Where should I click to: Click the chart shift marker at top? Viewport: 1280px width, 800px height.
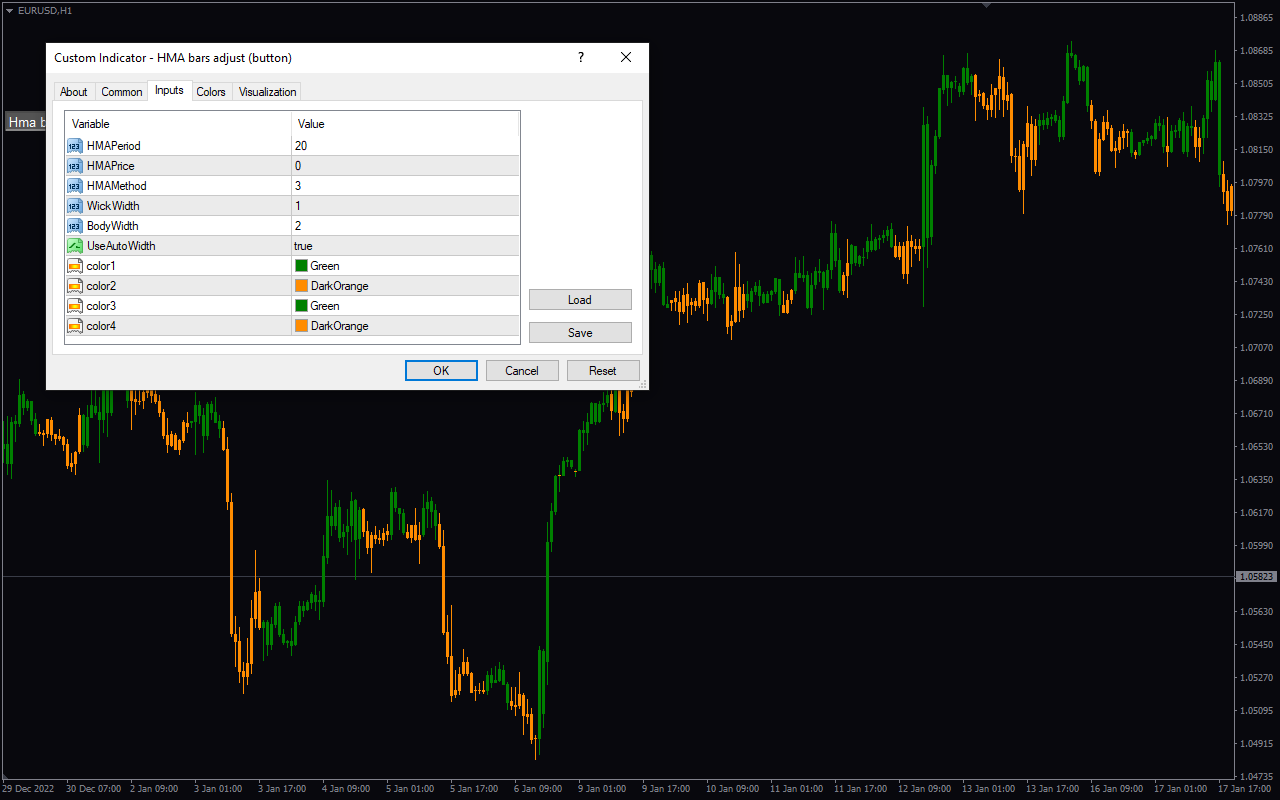[987, 5]
